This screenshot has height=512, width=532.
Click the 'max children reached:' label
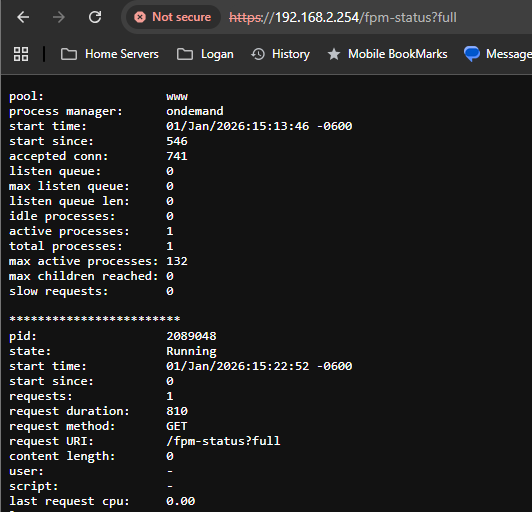[83, 276]
